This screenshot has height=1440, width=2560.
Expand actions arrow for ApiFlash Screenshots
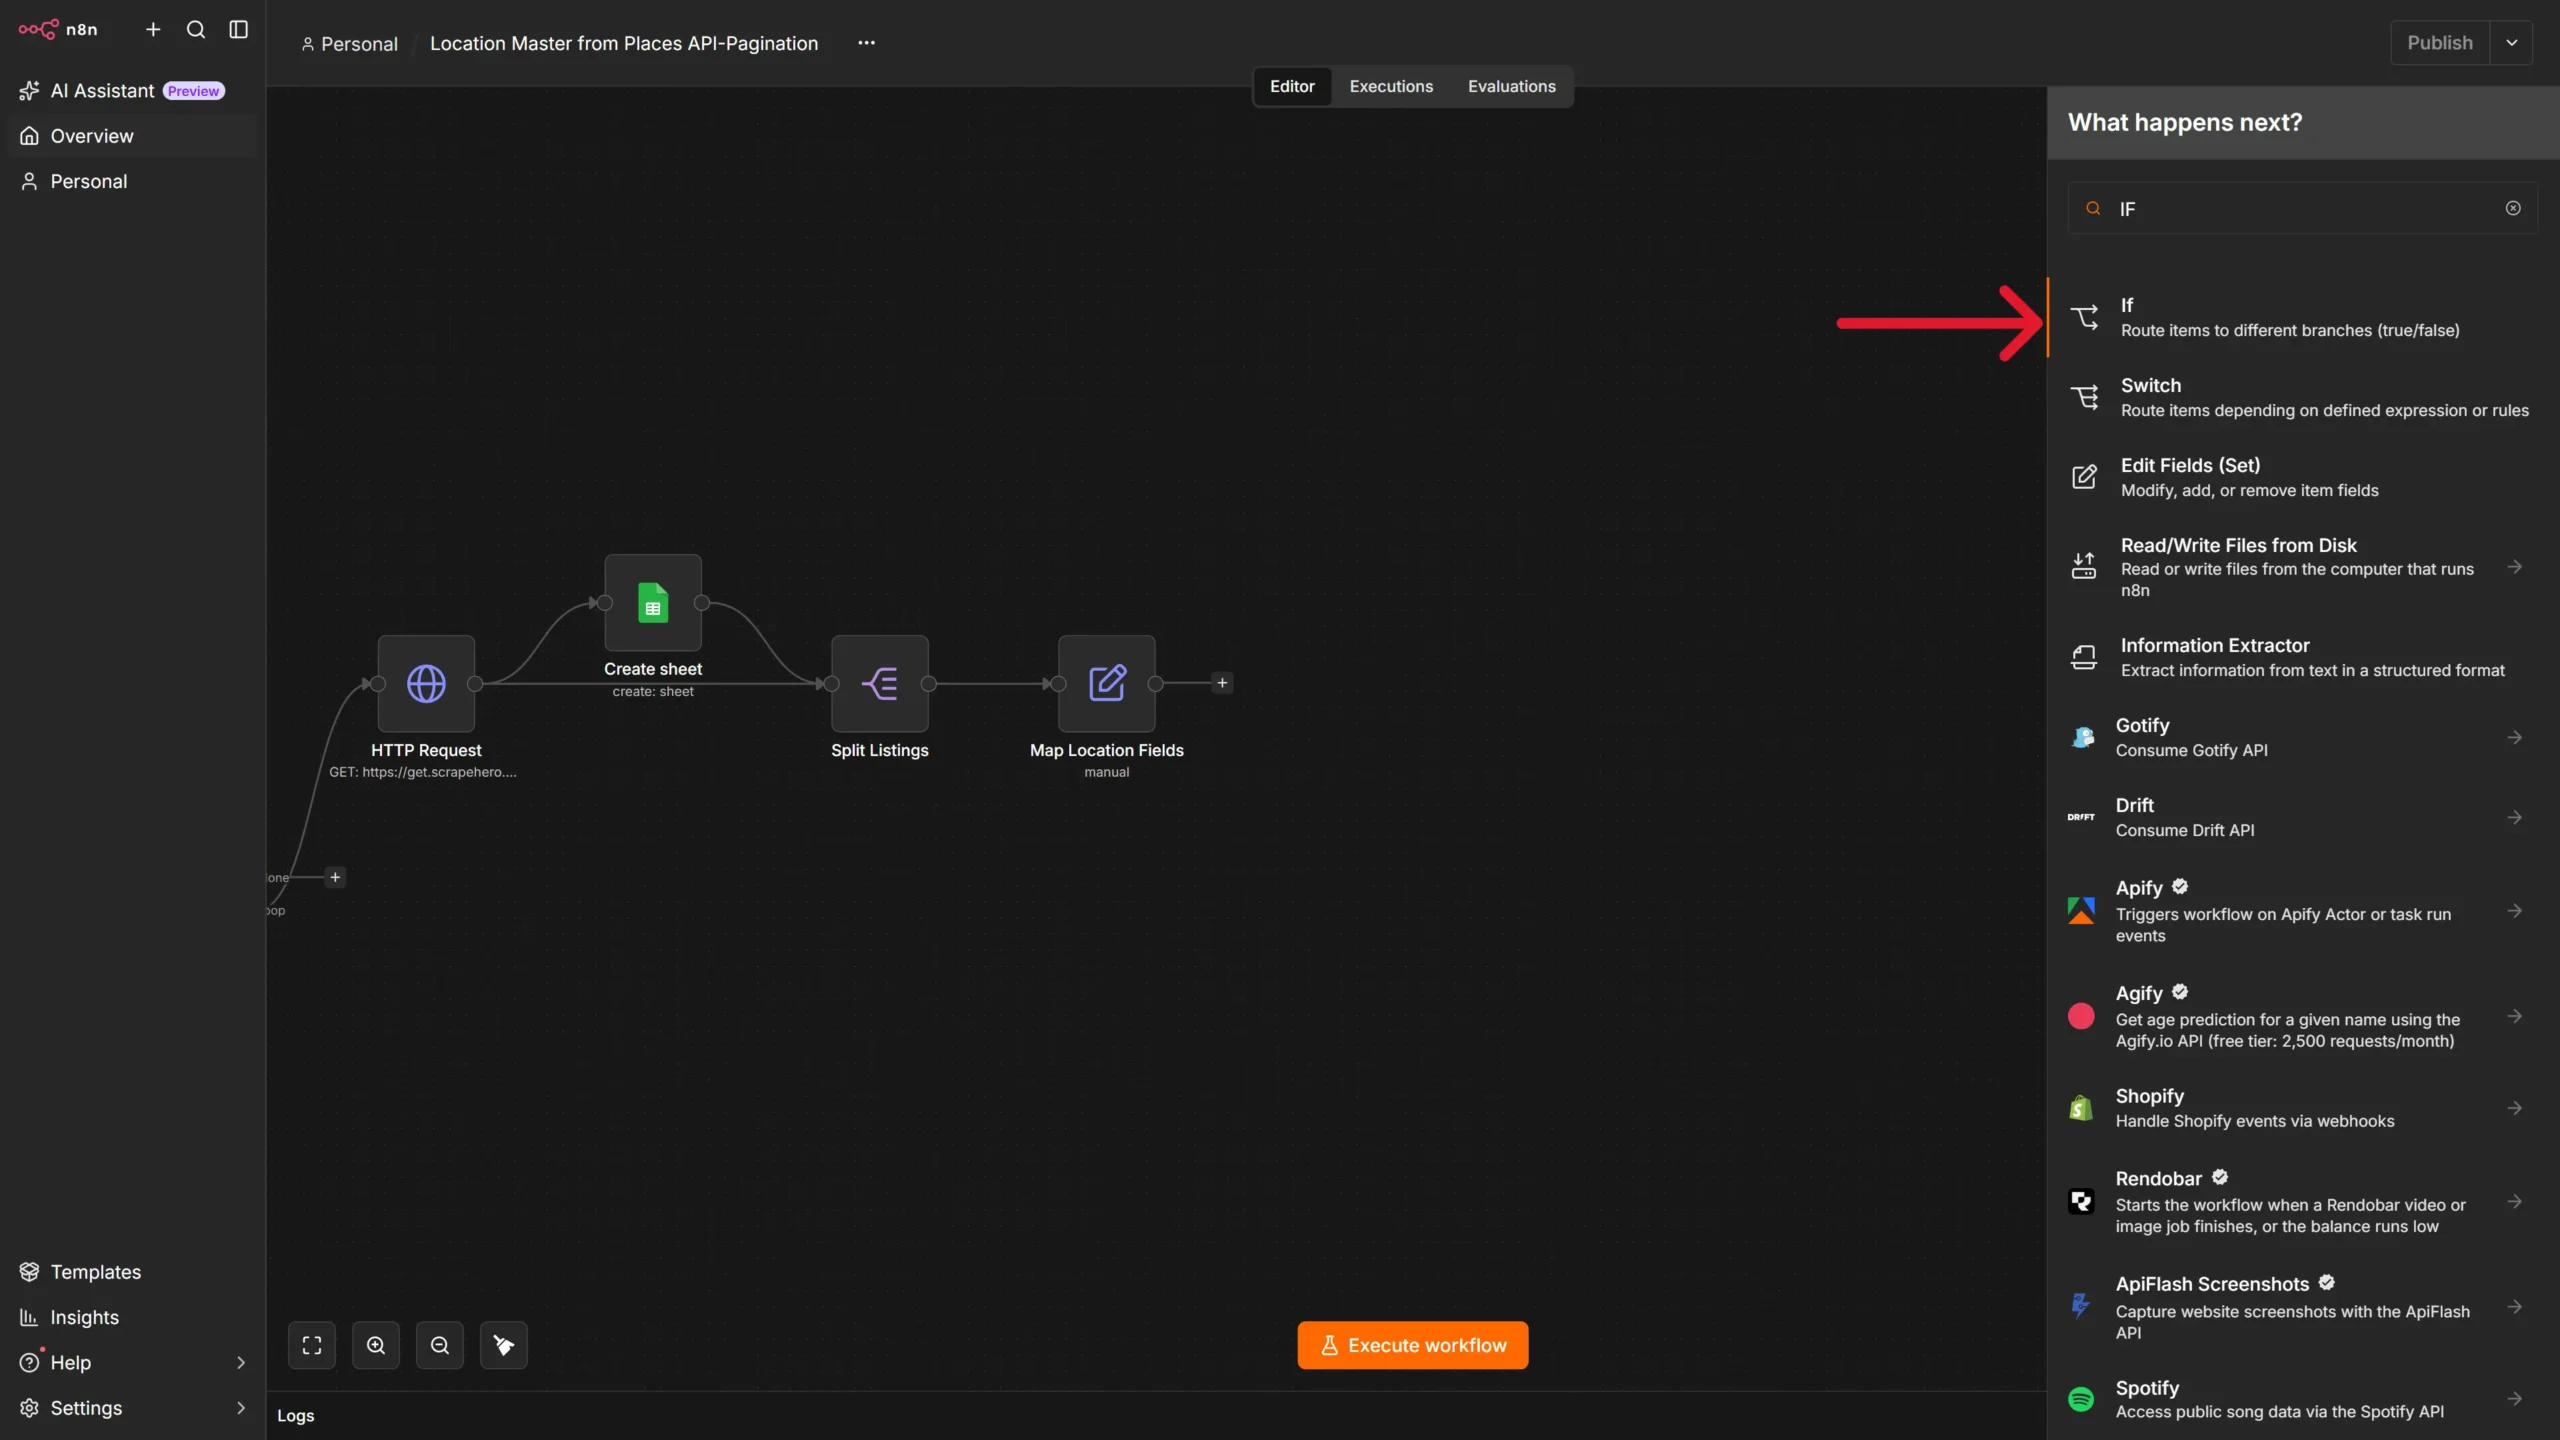(x=2514, y=1307)
